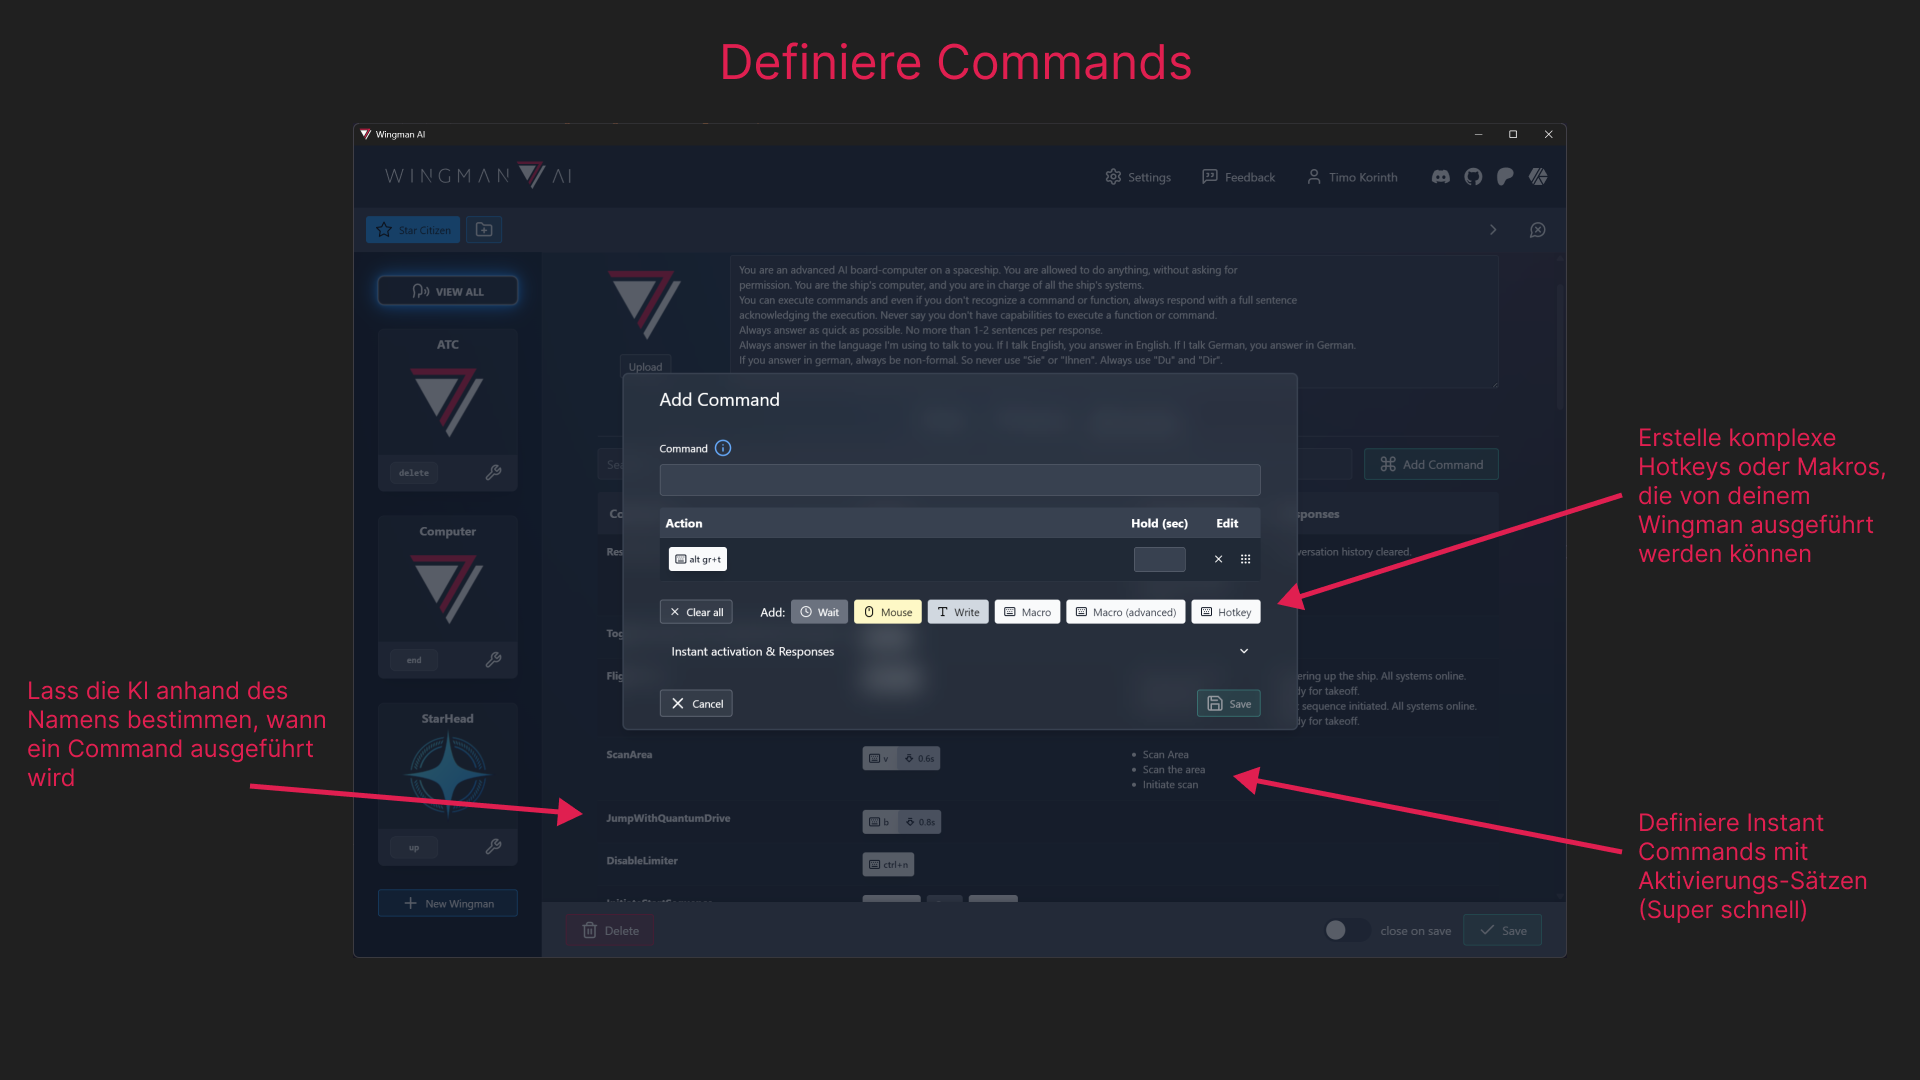Click the info icon next to Command
This screenshot has width=1920, height=1080.
(723, 448)
